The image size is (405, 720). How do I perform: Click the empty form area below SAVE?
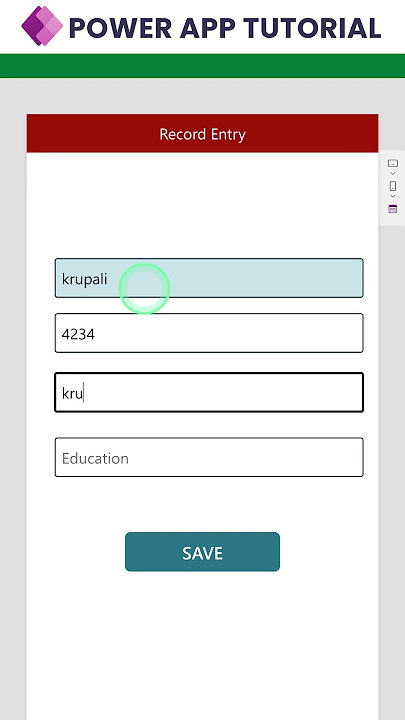[202, 645]
